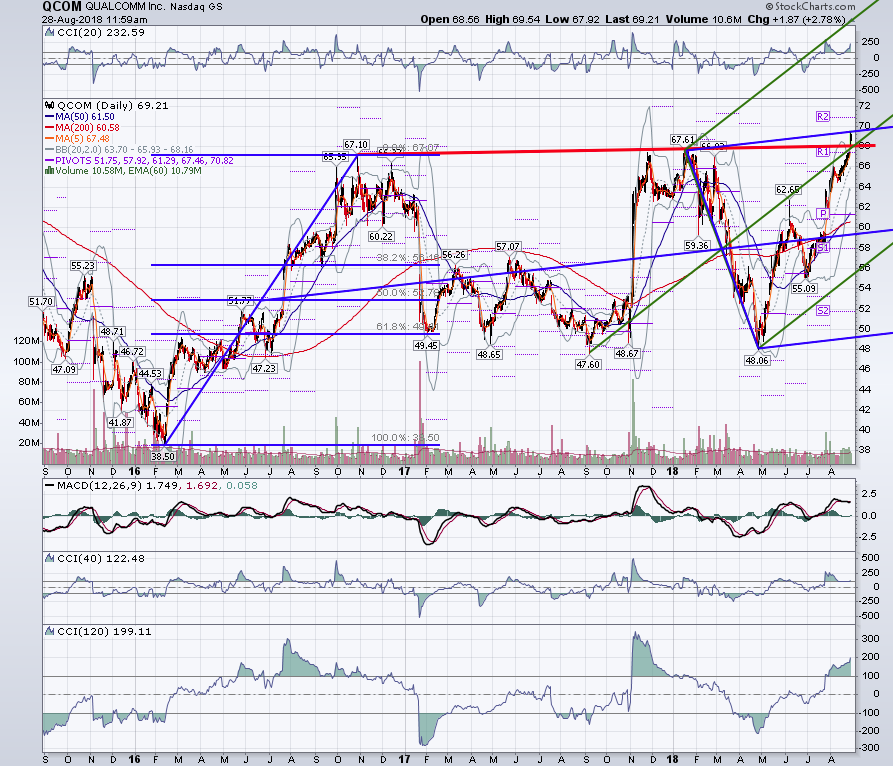The width and height of the screenshot is (893, 766).
Task: Click the candlestick icon beside QCOM (Daily)
Action: [50, 105]
